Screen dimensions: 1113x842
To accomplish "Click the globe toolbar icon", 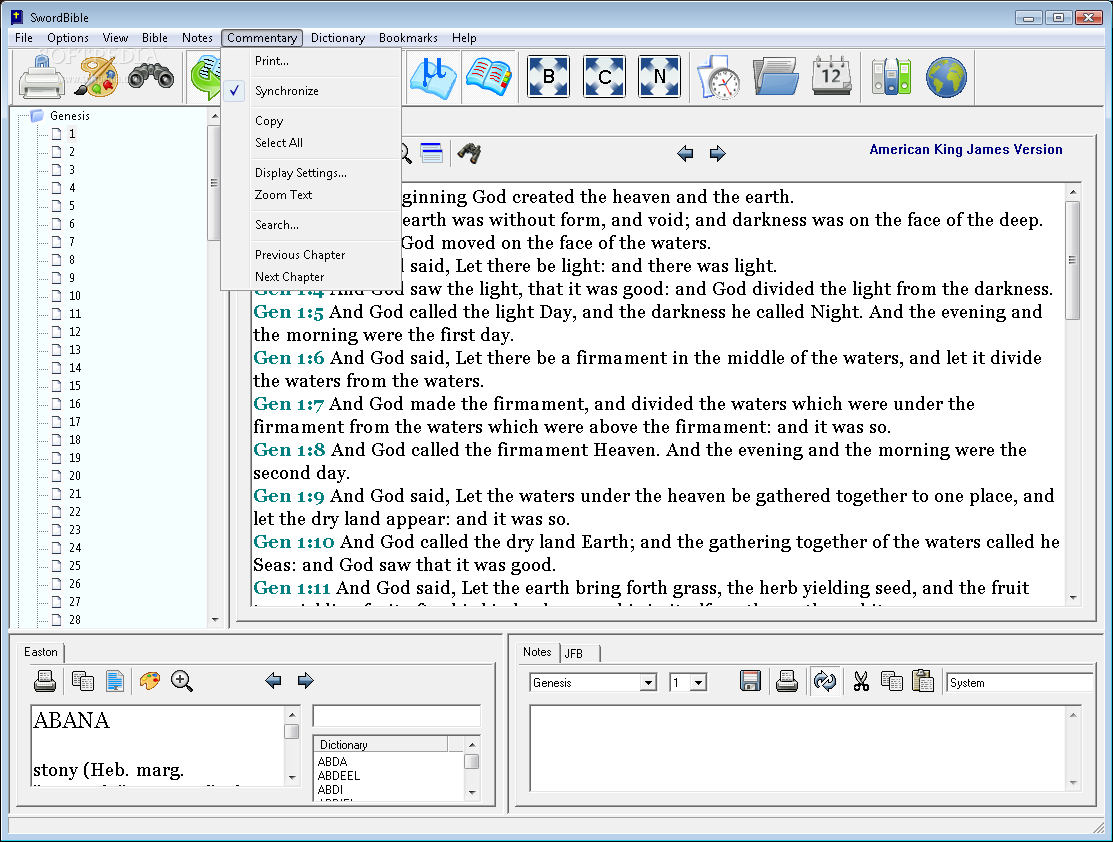I will (x=946, y=77).
